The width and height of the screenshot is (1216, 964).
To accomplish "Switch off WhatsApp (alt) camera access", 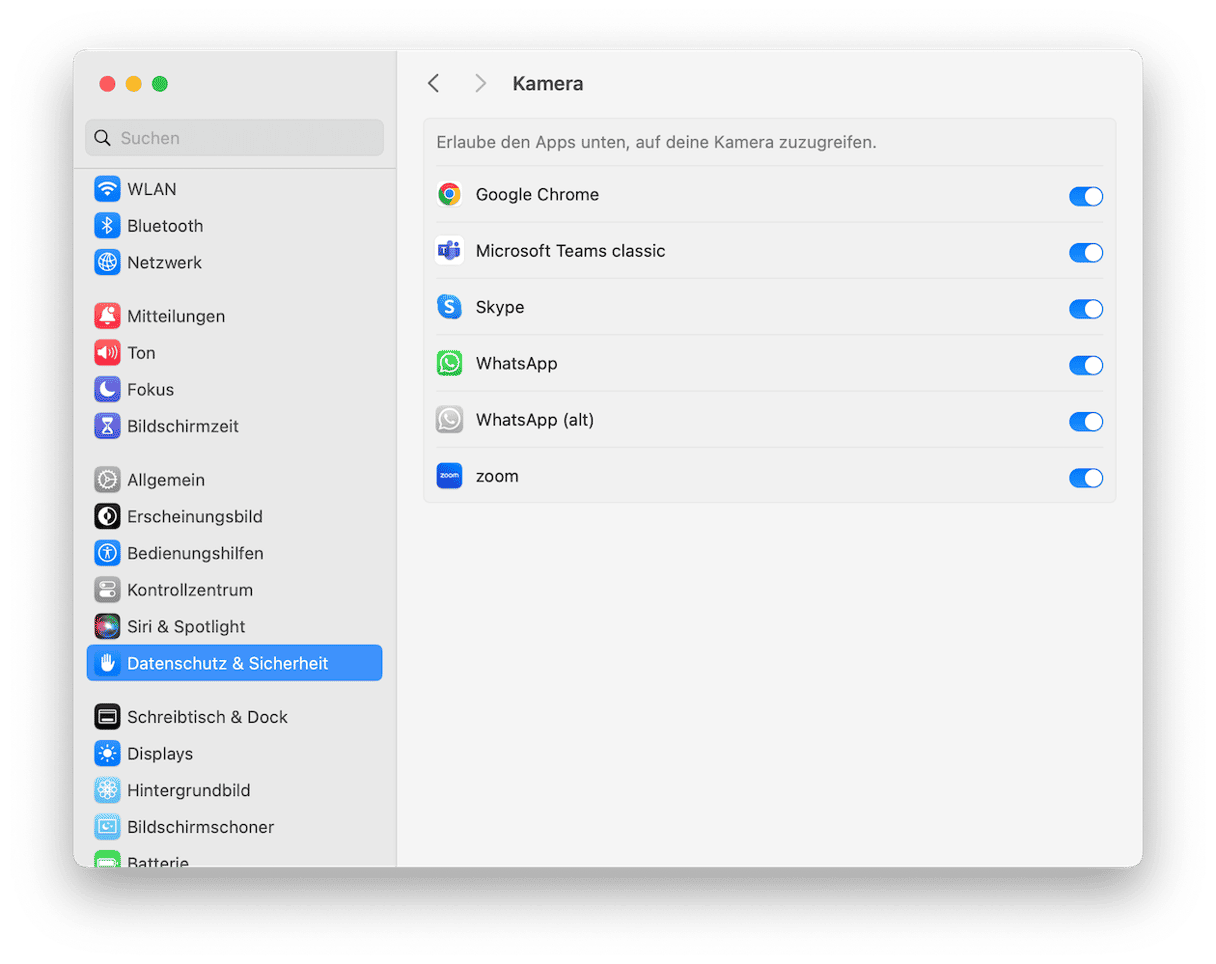I will click(x=1086, y=422).
